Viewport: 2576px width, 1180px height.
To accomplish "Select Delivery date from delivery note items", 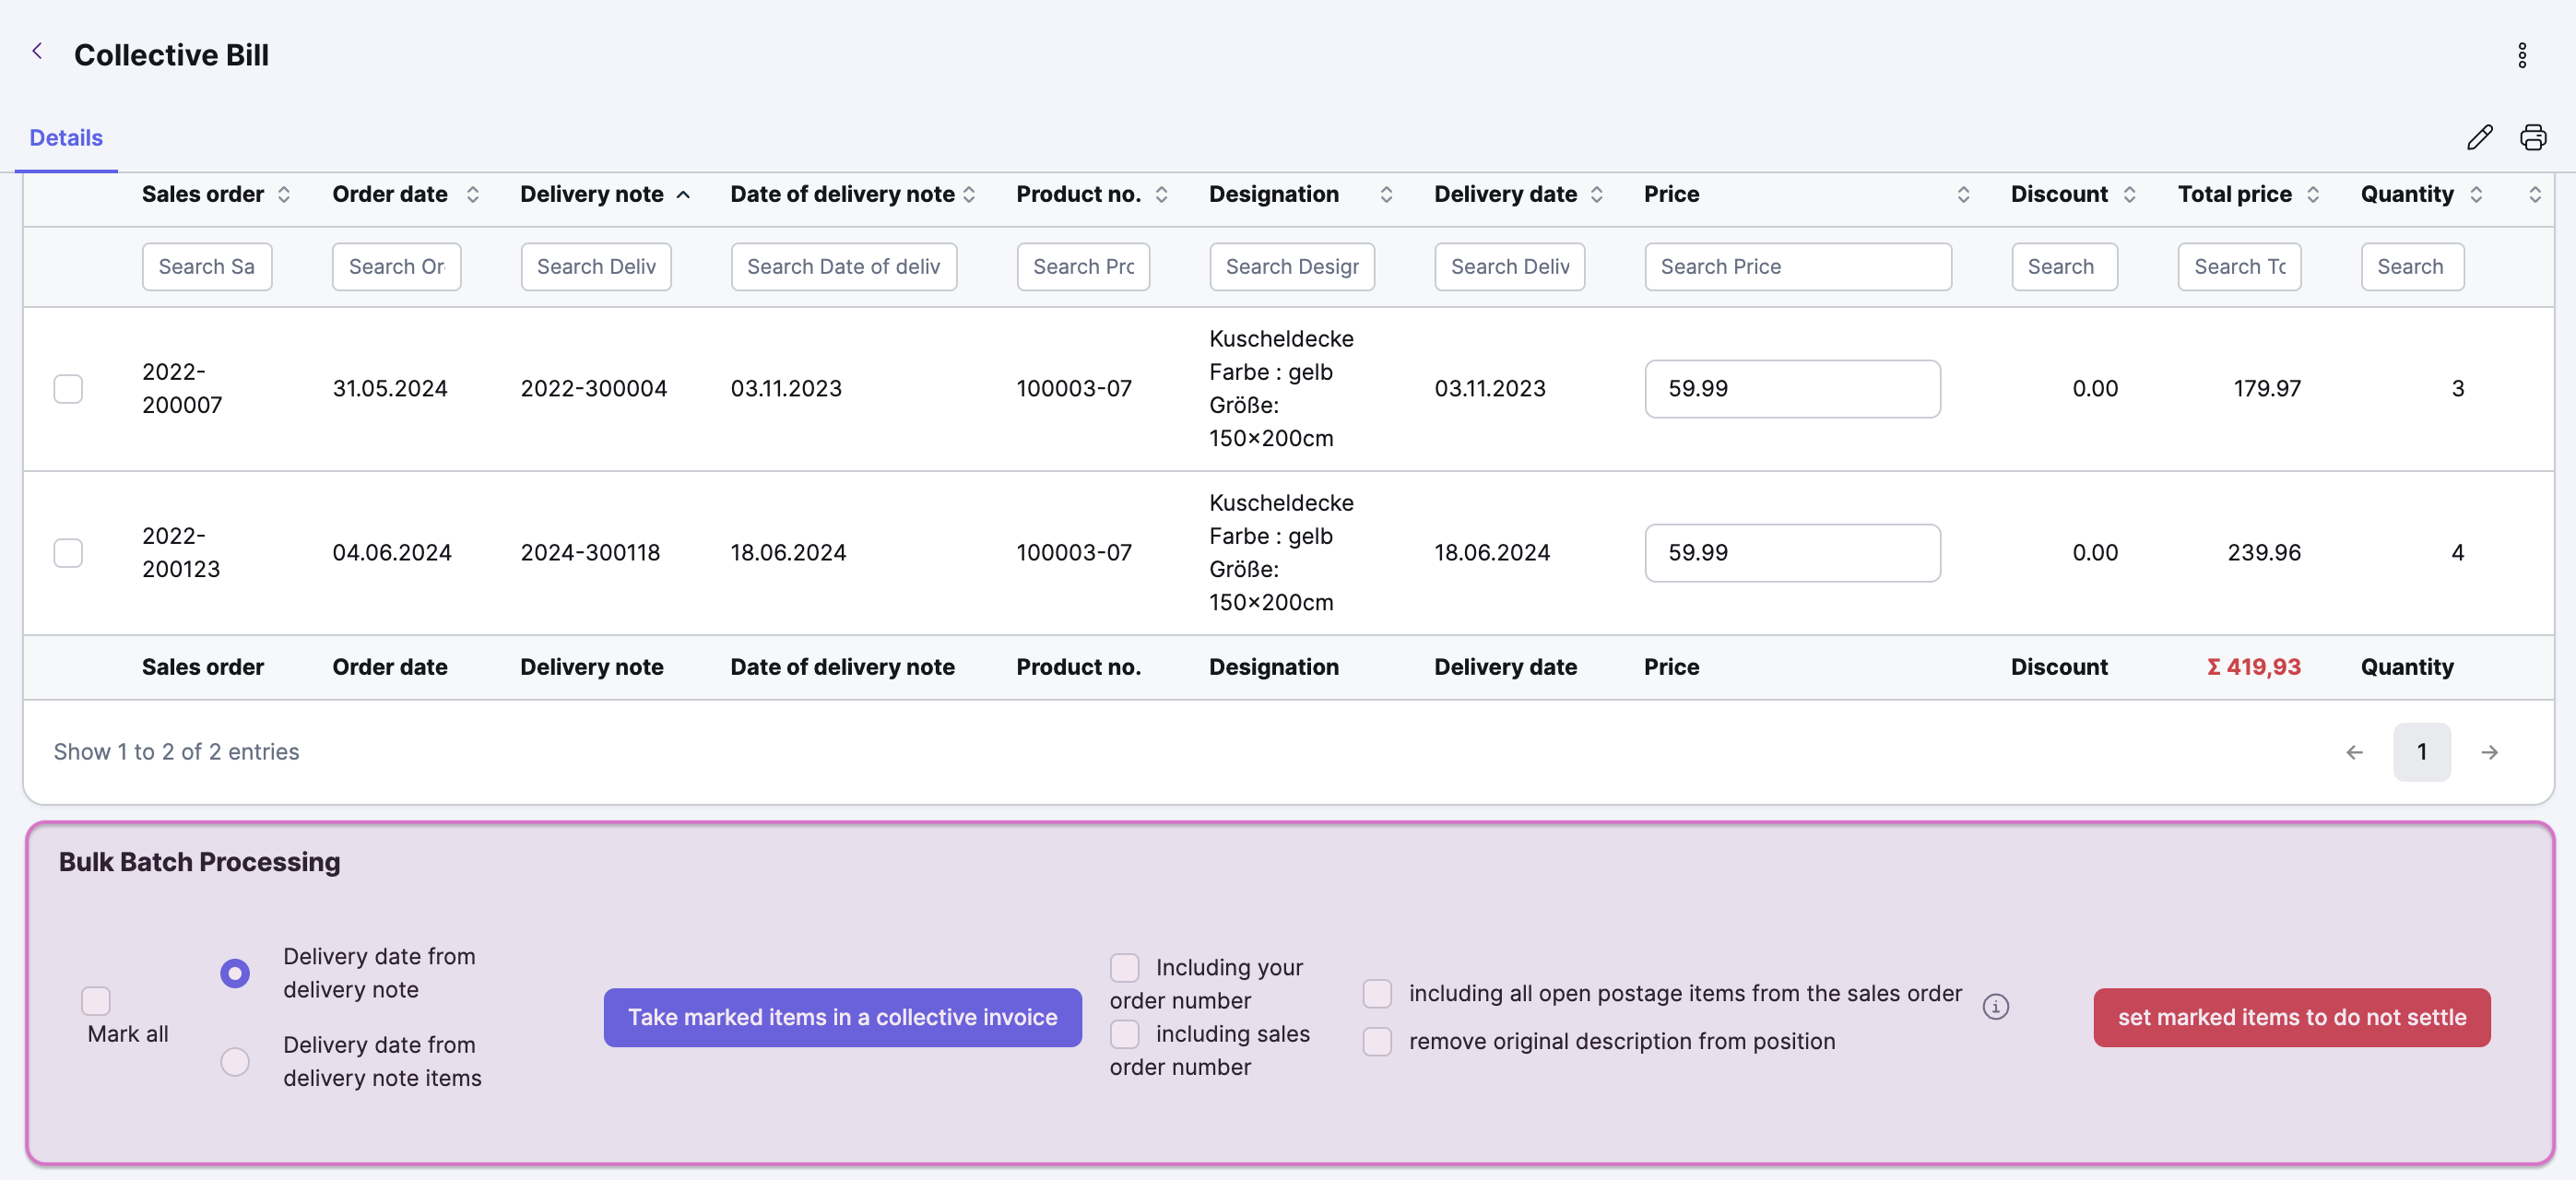I will (x=235, y=1061).
